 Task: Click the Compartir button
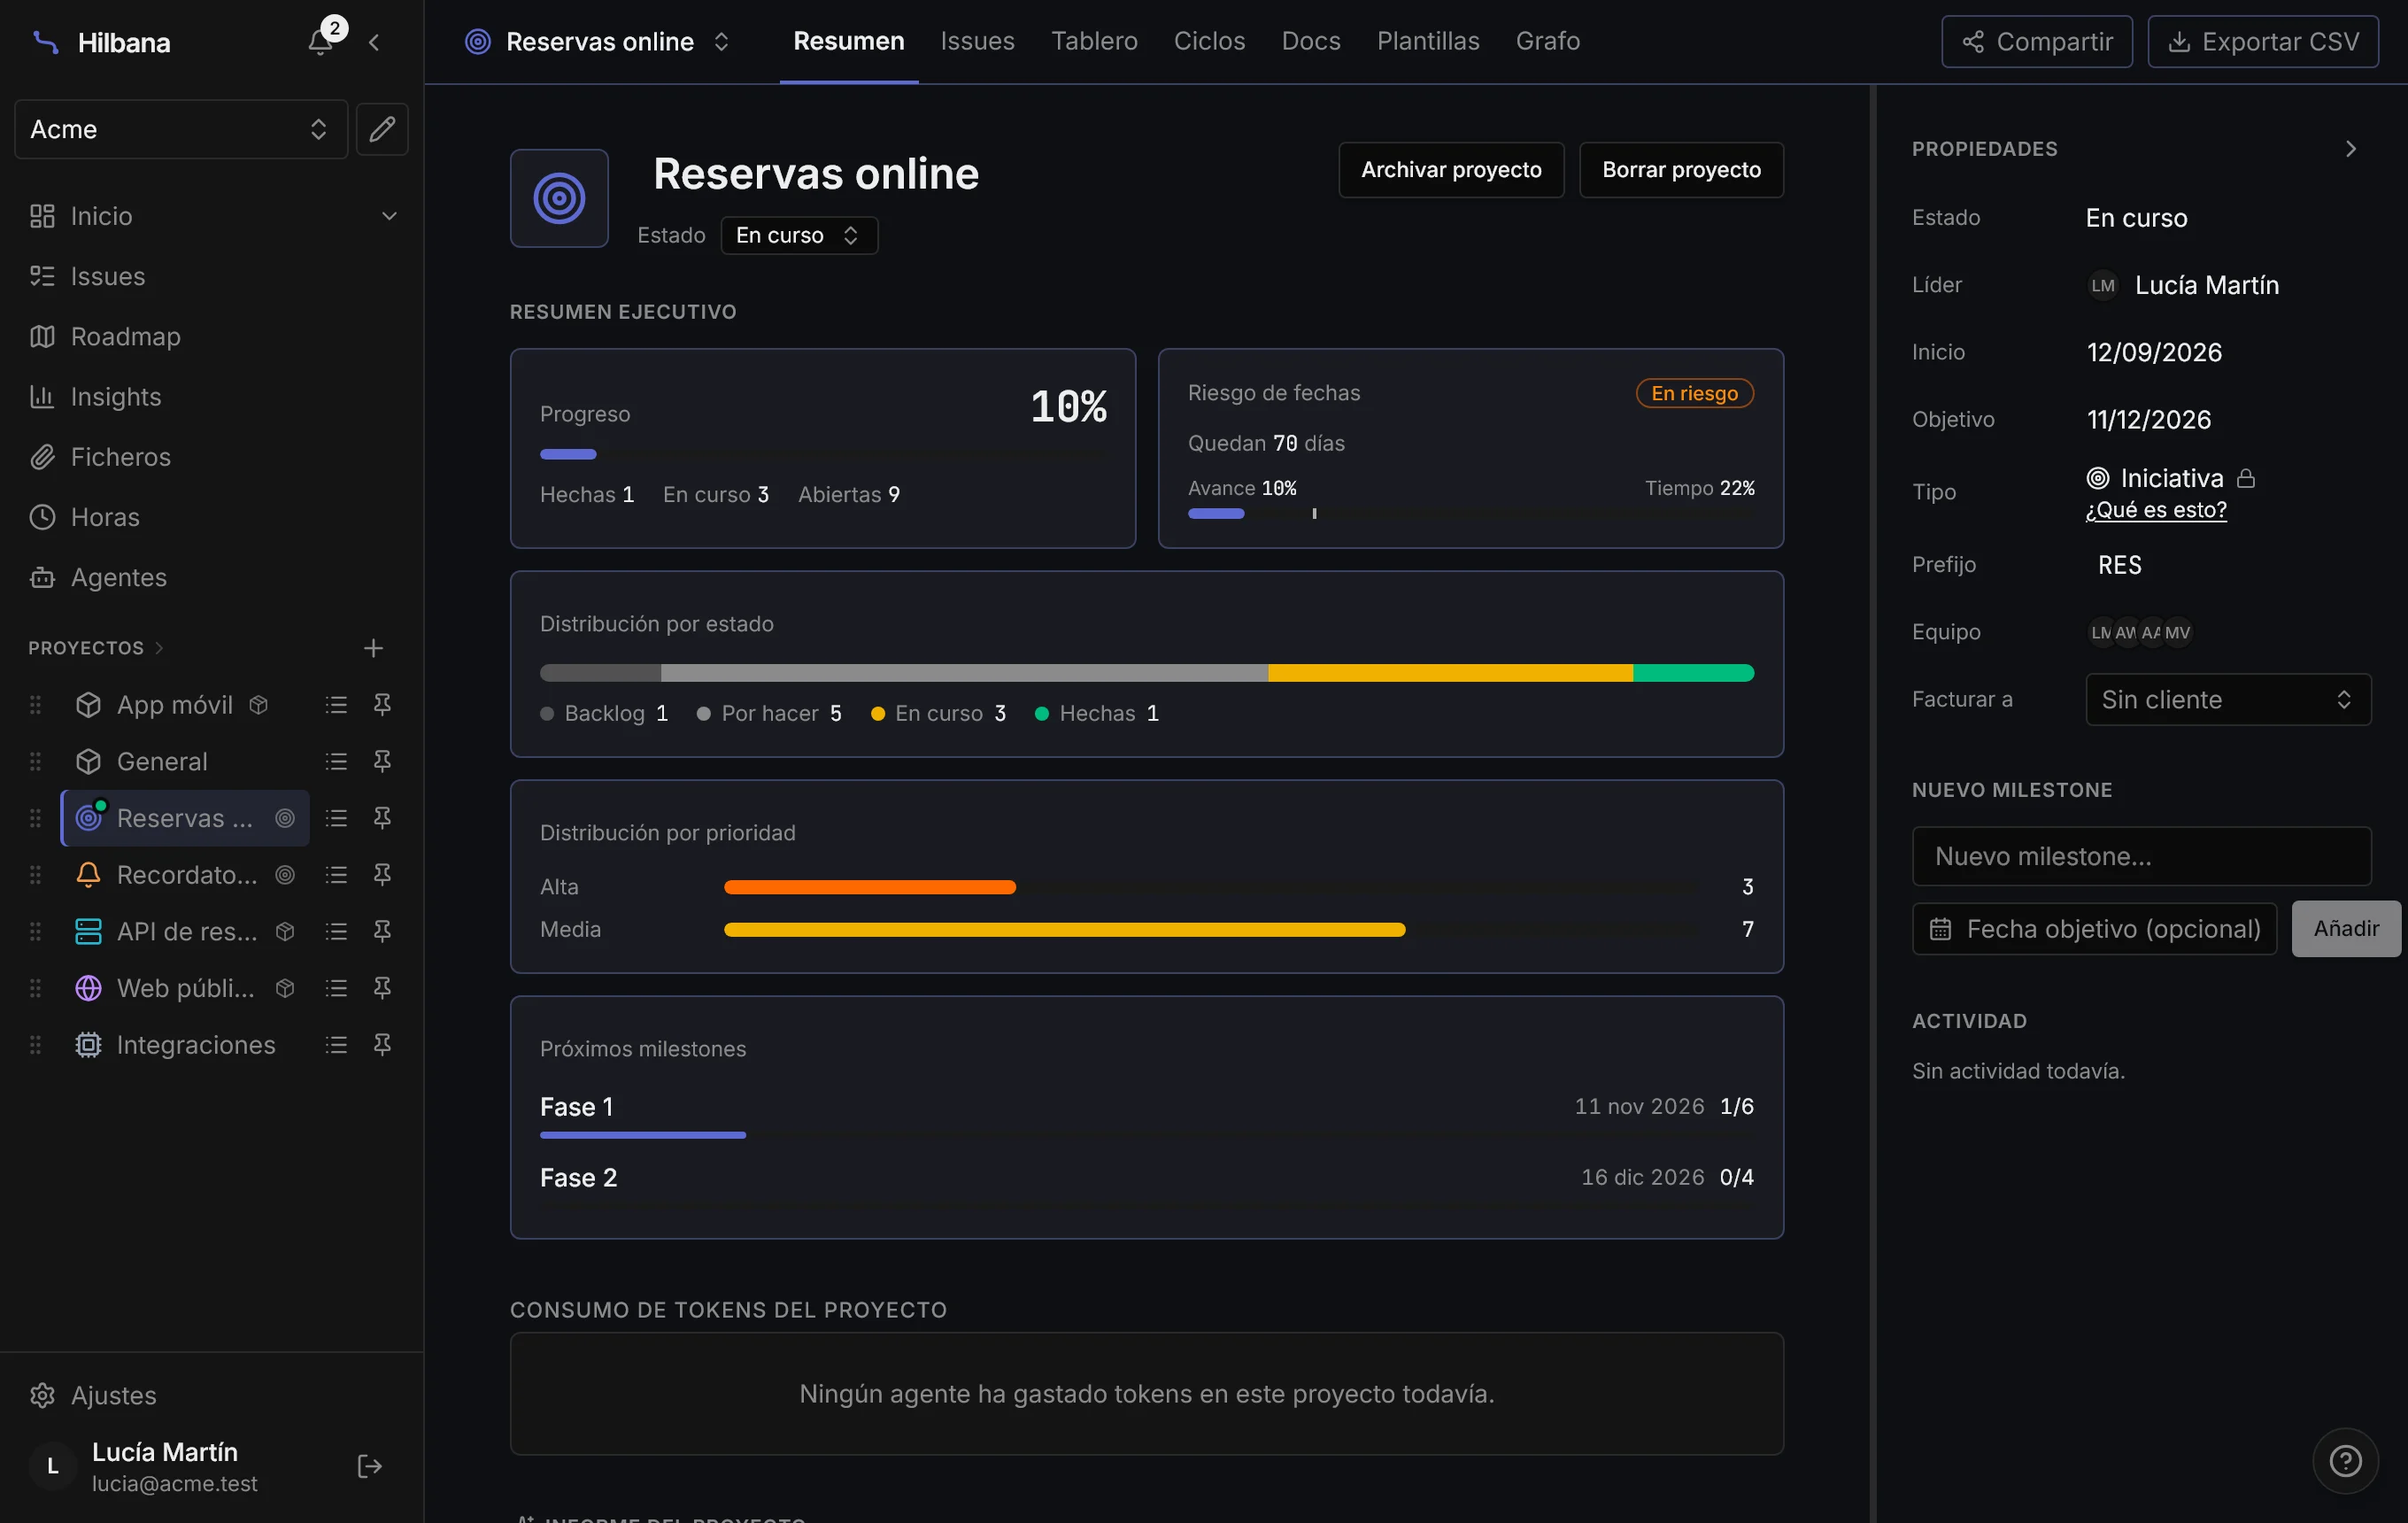[x=2037, y=42]
